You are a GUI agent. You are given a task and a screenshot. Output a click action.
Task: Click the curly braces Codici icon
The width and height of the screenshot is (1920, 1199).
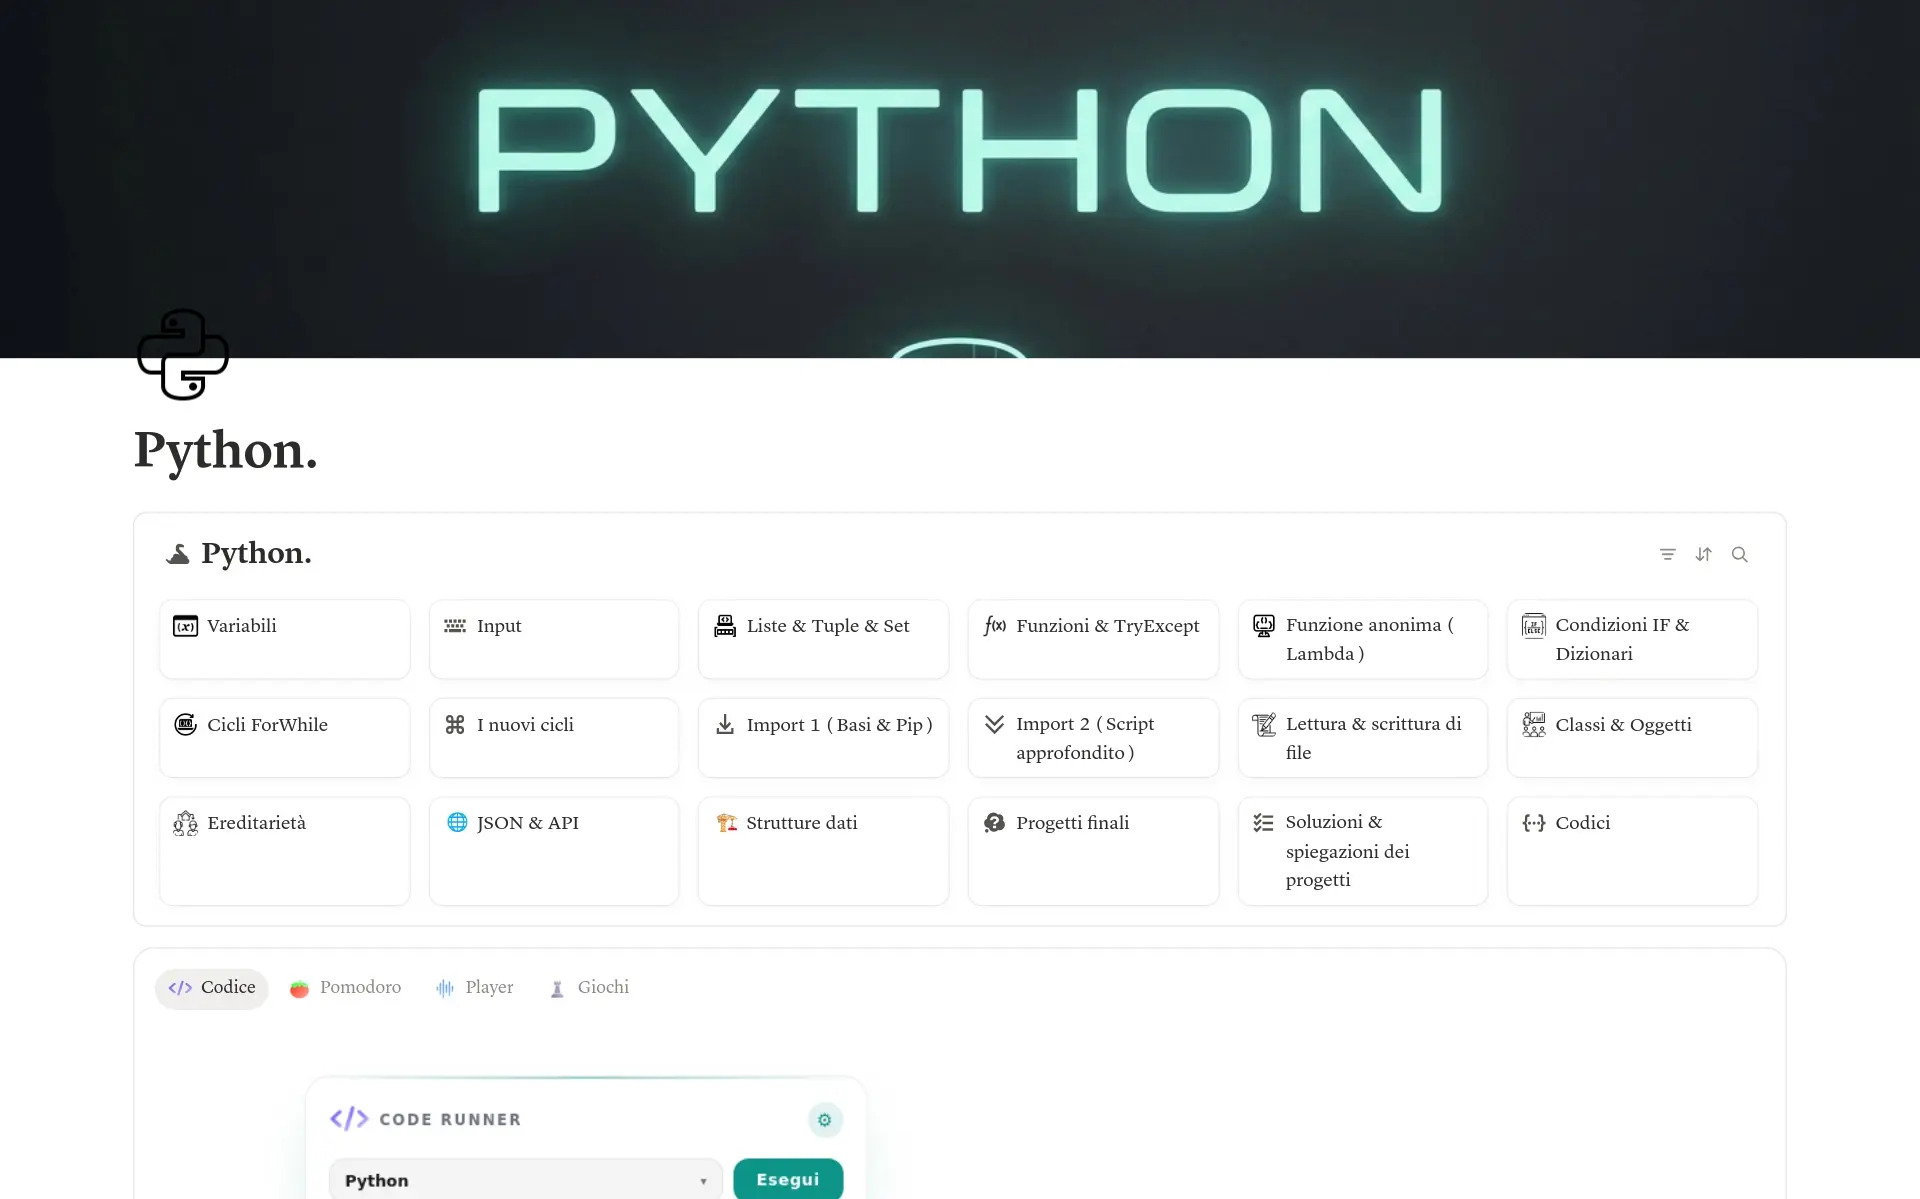pyautogui.click(x=1534, y=823)
